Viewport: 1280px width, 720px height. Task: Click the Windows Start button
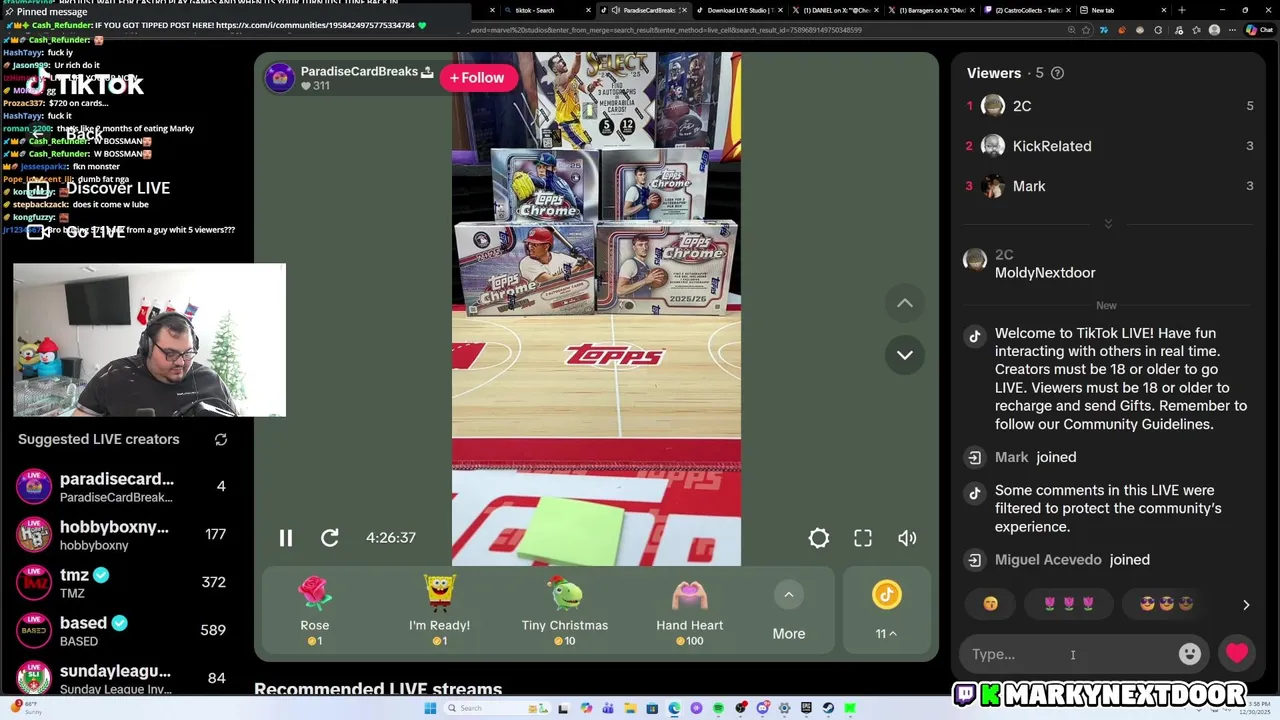point(430,709)
